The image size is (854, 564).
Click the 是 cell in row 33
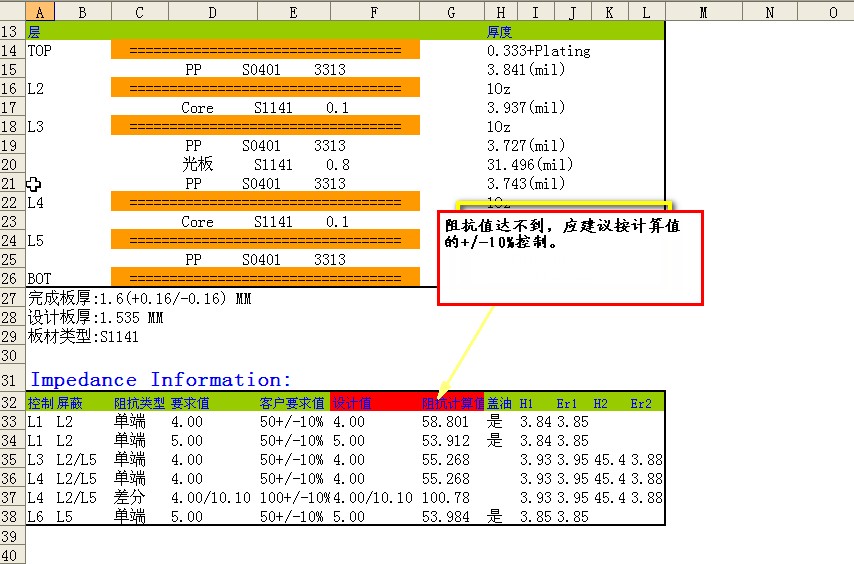point(495,422)
